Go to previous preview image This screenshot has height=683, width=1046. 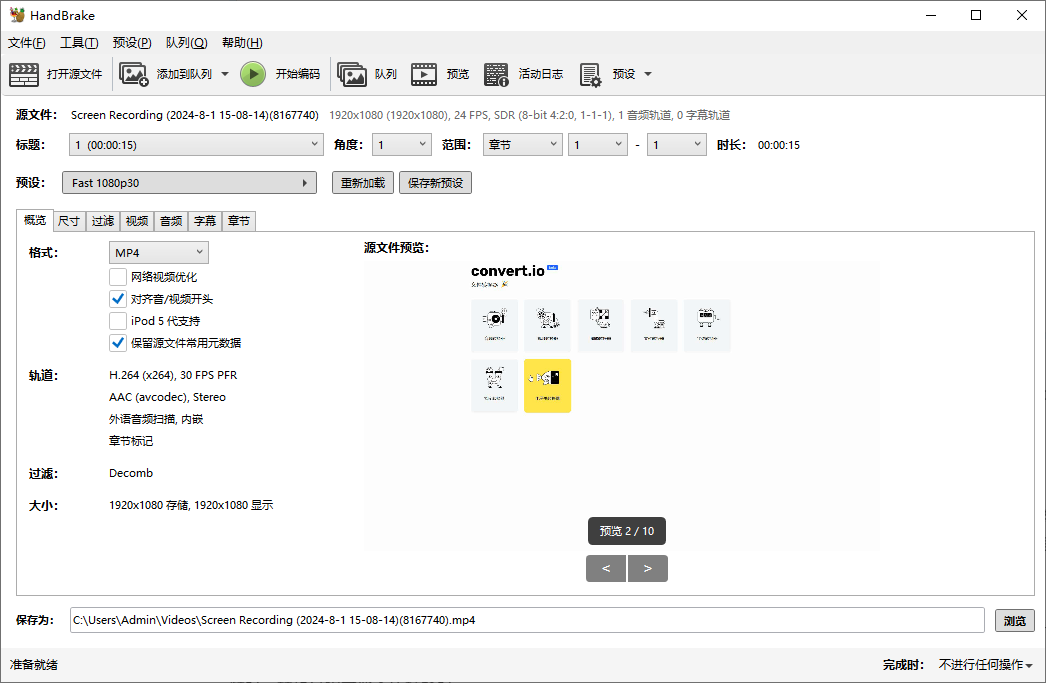(606, 568)
